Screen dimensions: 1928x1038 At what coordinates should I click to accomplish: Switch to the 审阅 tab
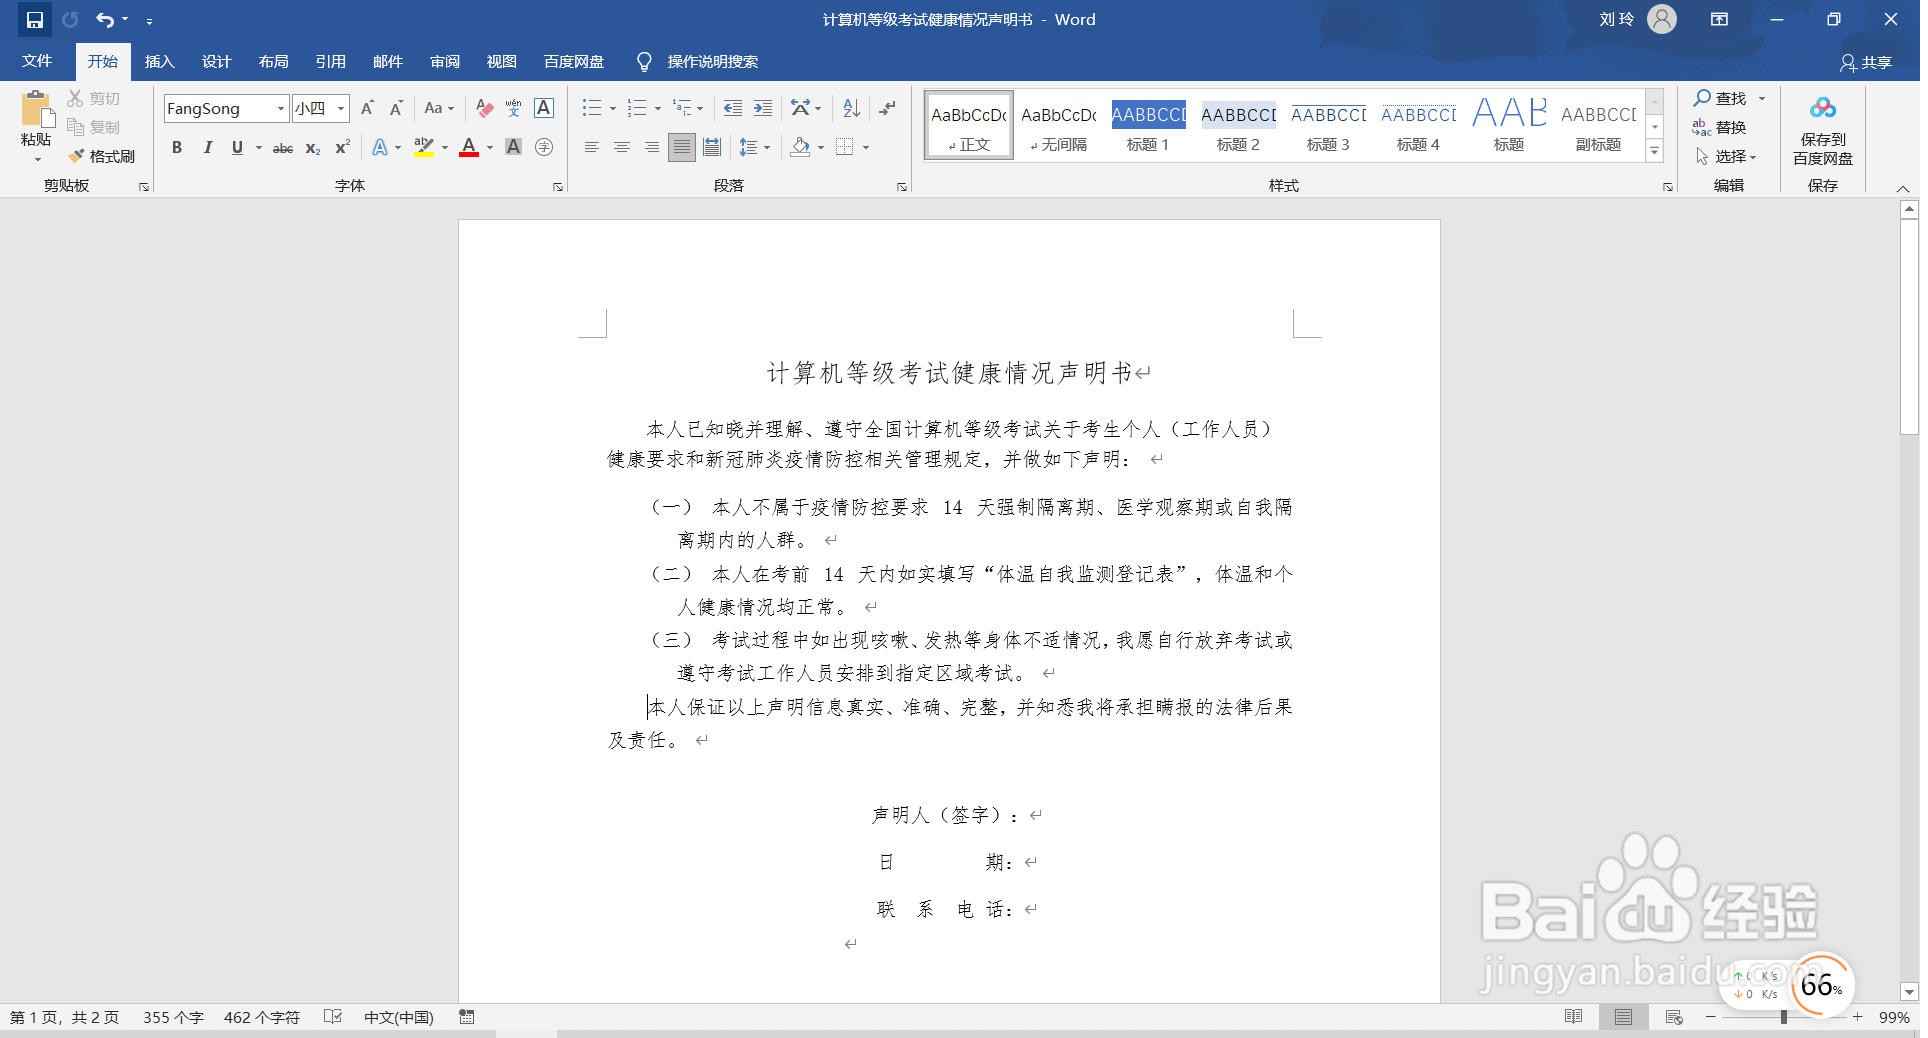pyautogui.click(x=444, y=62)
